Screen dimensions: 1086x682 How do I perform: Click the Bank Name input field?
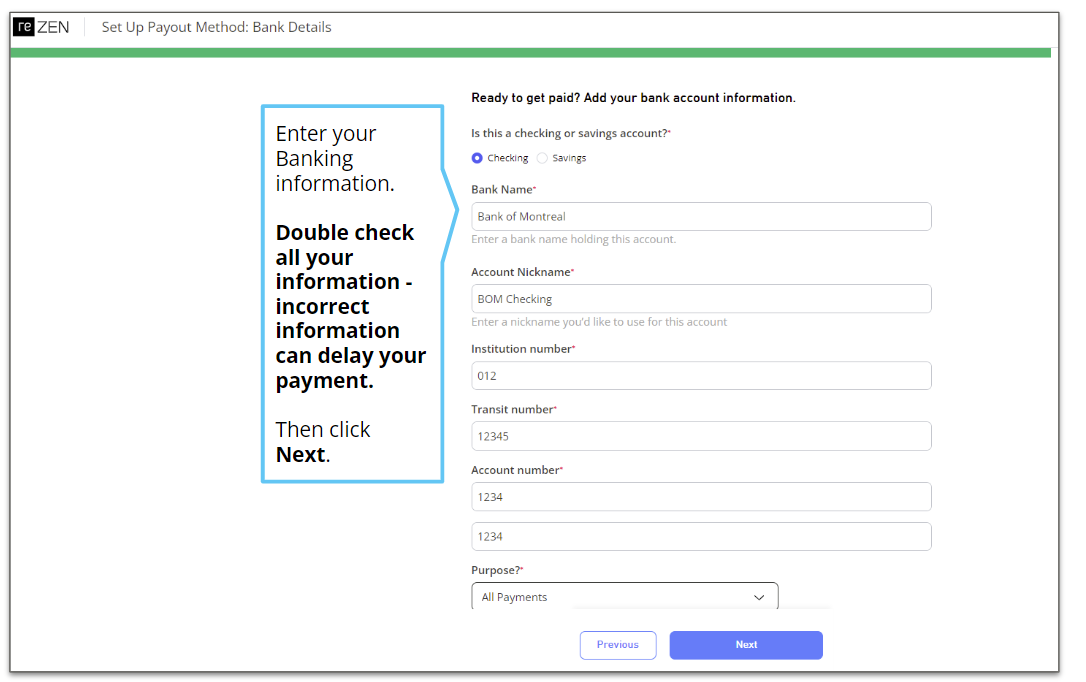pyautogui.click(x=700, y=216)
